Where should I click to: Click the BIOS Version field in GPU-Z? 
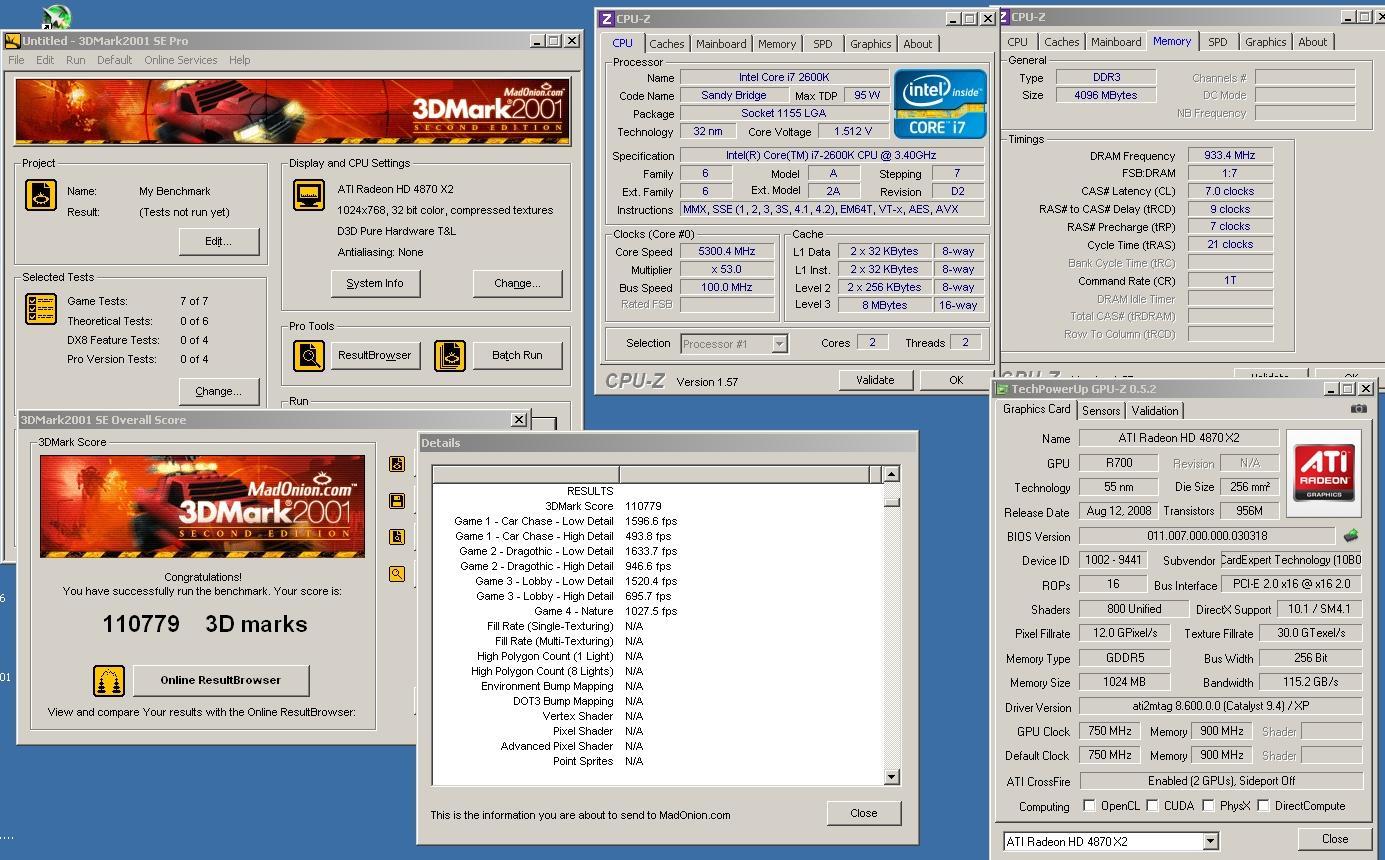(1206, 536)
